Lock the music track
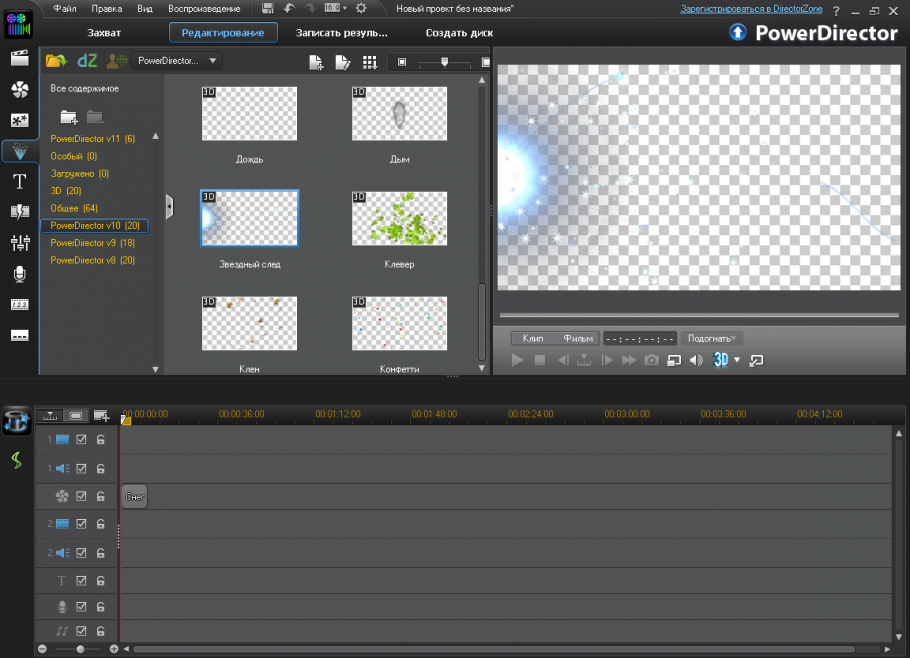This screenshot has height=658, width=910. pyautogui.click(x=101, y=631)
